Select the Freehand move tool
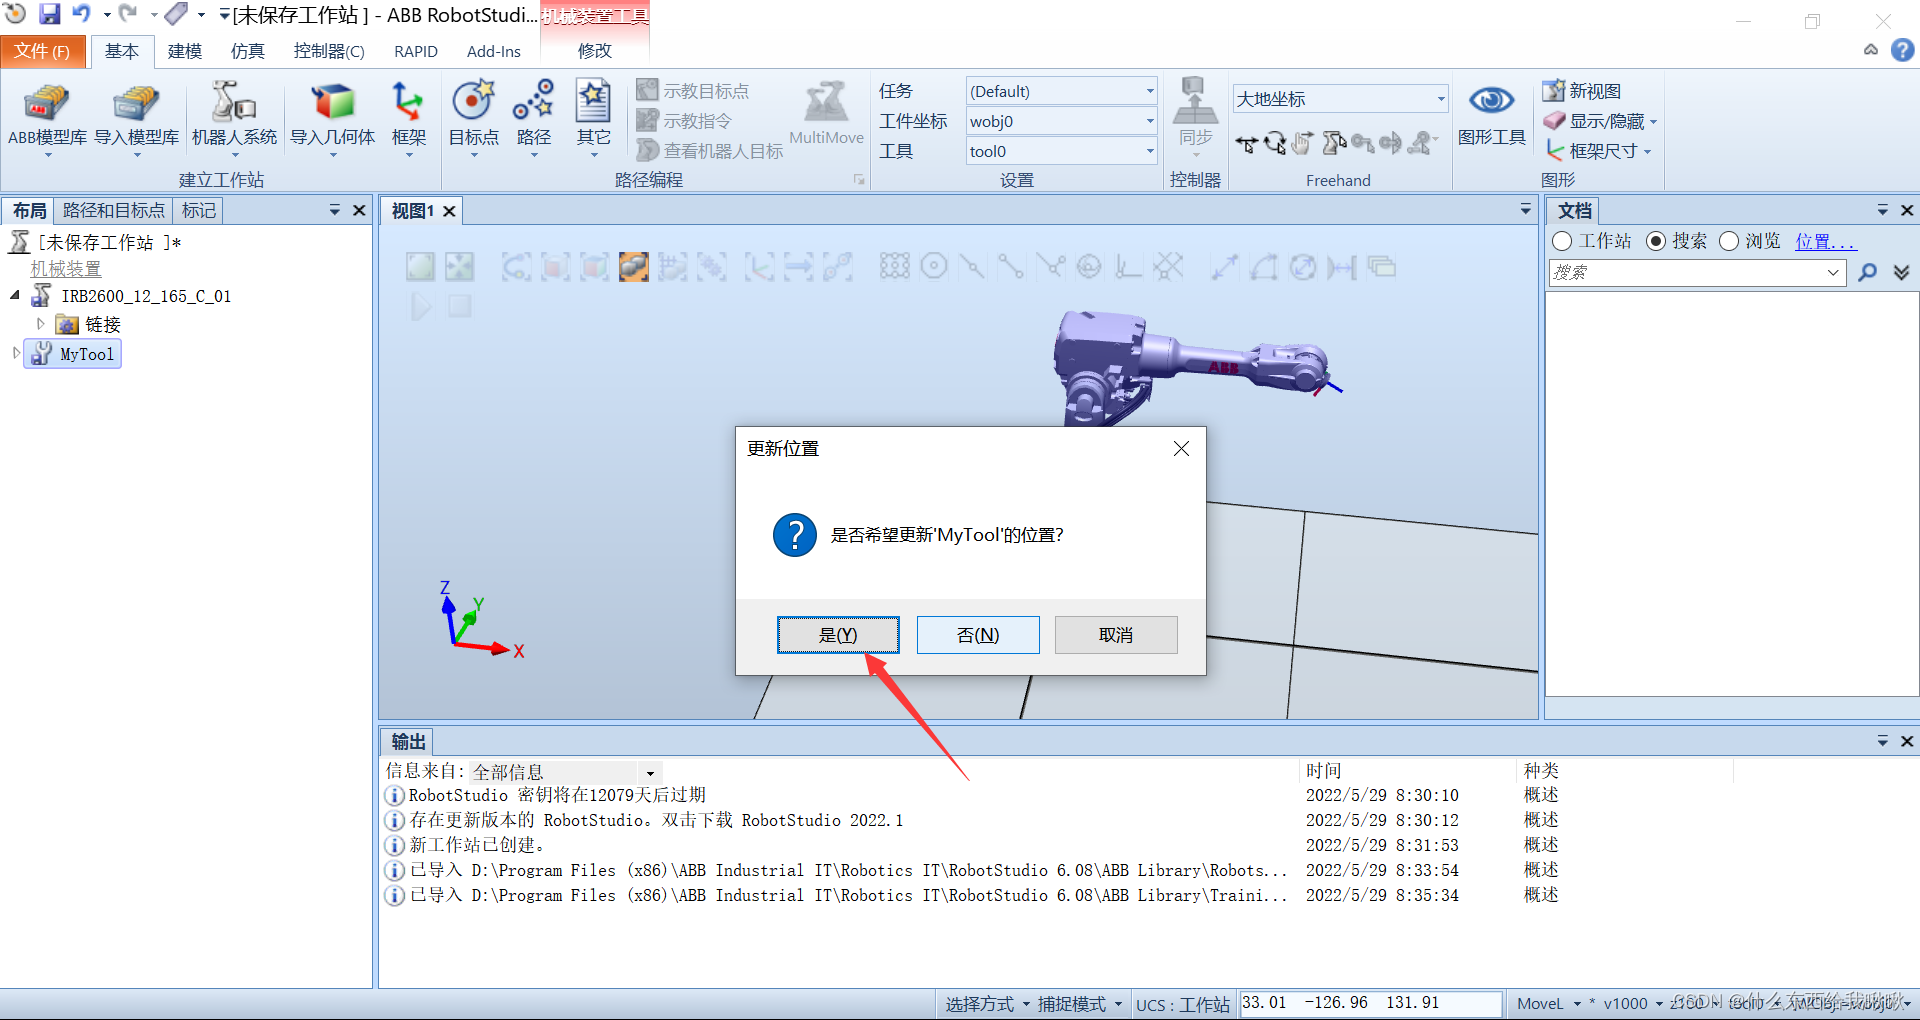The width and height of the screenshot is (1920, 1020). tap(1246, 144)
